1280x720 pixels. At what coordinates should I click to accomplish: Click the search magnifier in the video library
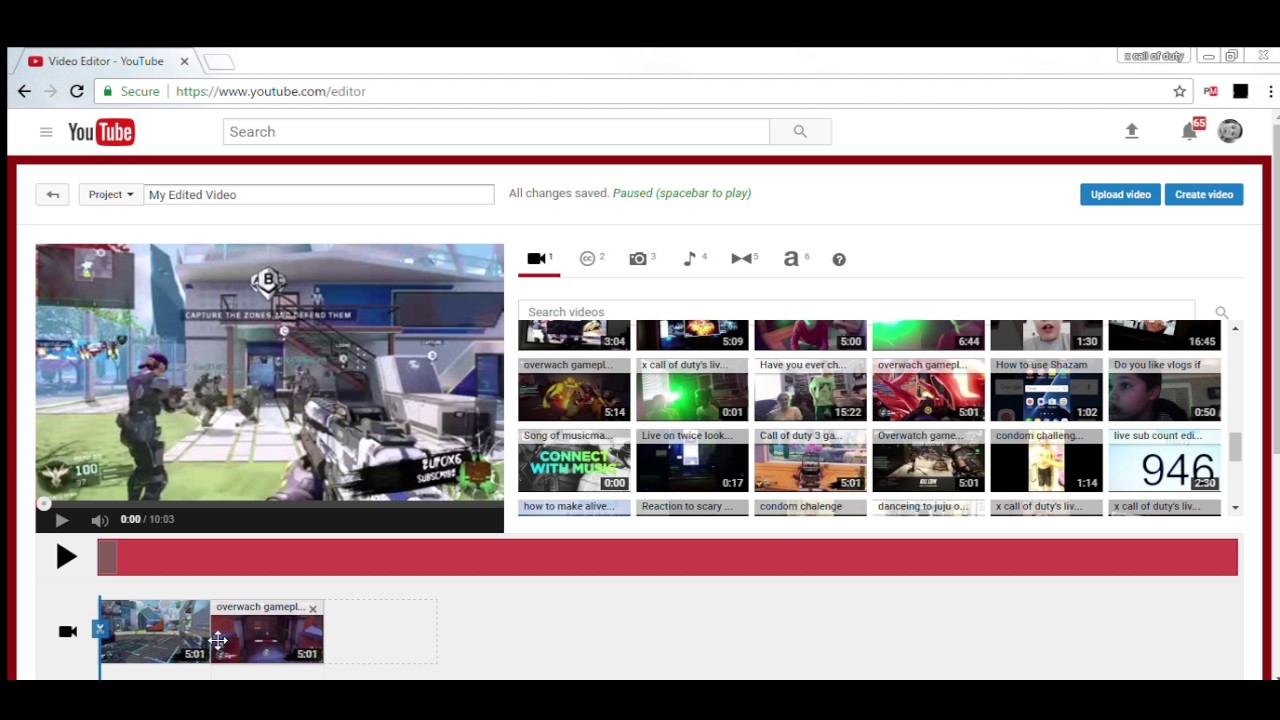coord(1221,312)
